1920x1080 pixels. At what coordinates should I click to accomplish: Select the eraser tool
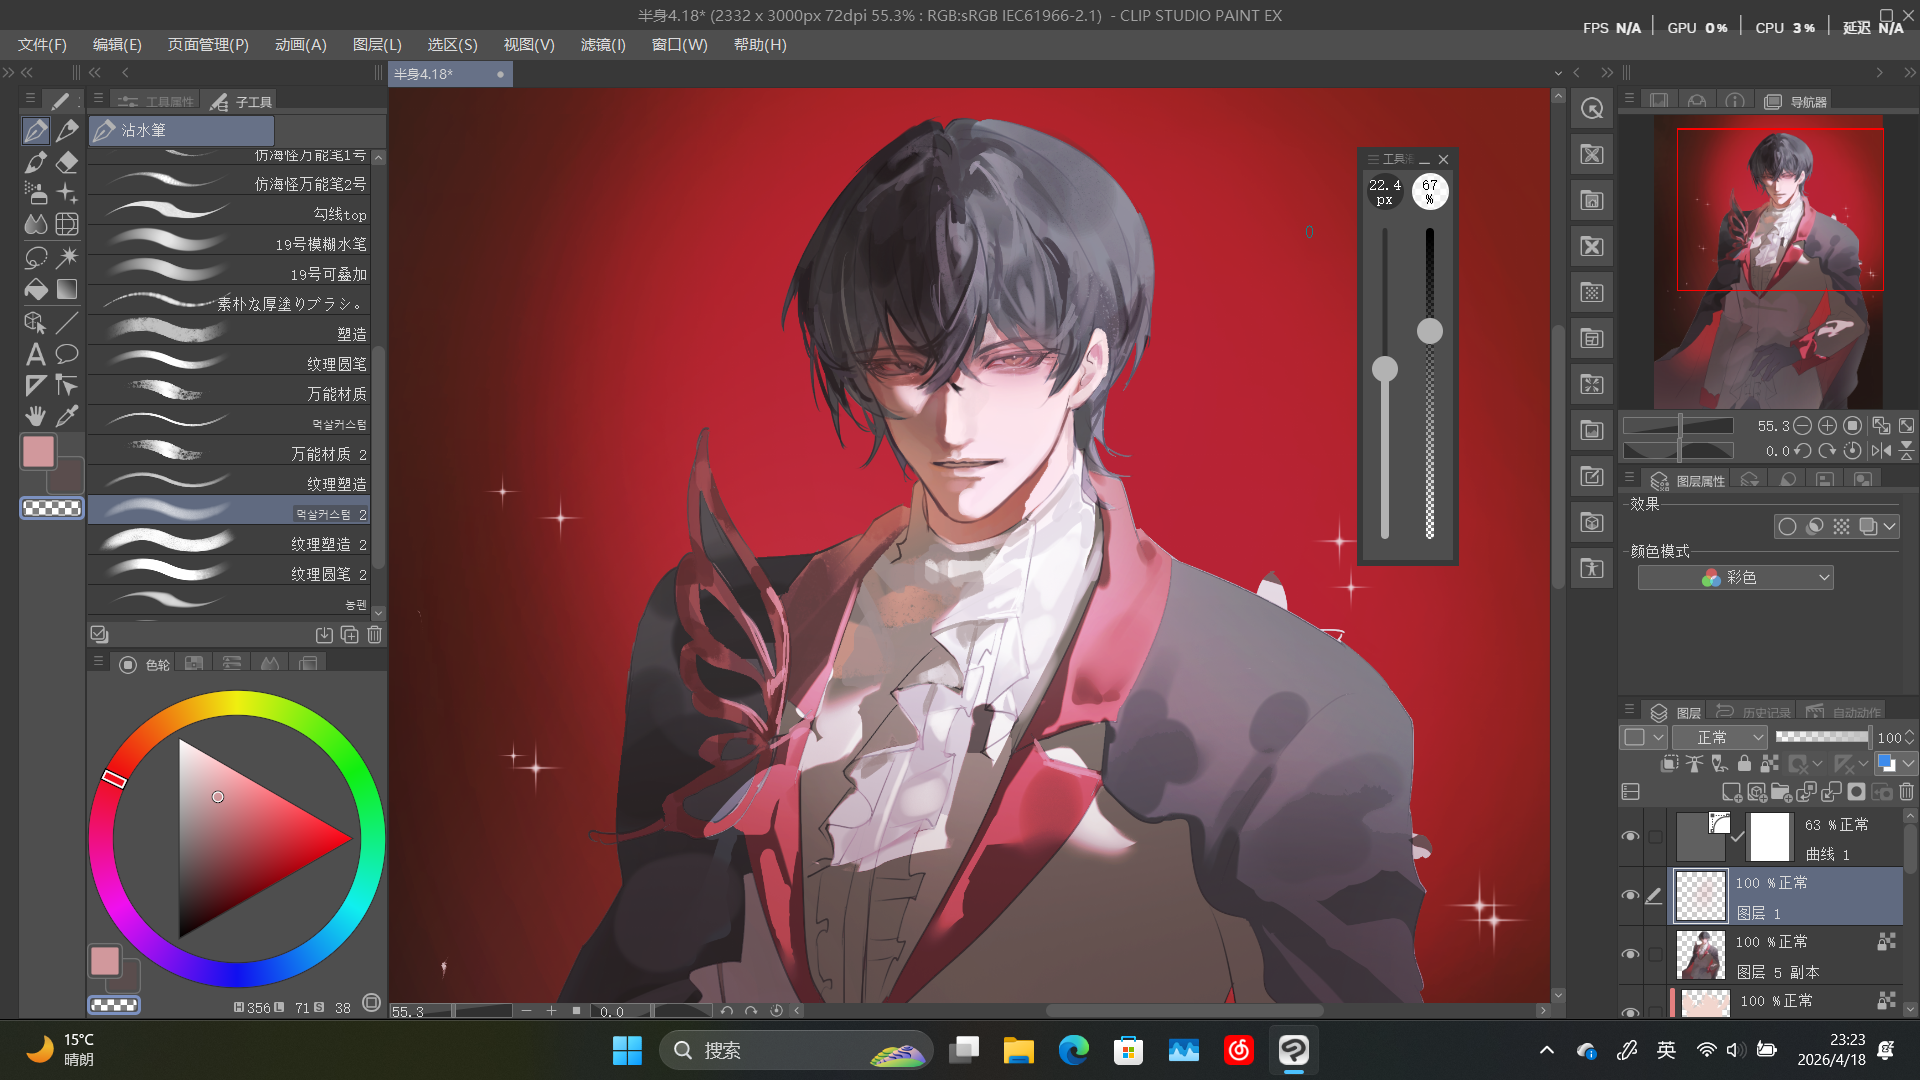pyautogui.click(x=67, y=162)
